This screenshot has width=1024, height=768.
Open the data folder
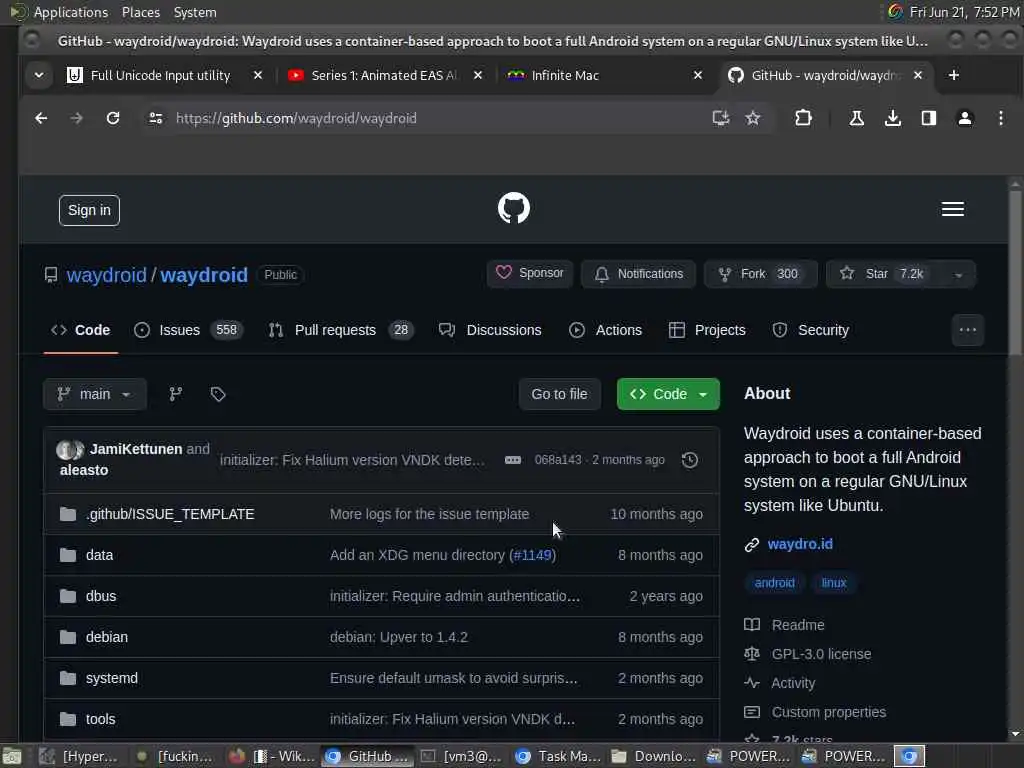(99, 555)
